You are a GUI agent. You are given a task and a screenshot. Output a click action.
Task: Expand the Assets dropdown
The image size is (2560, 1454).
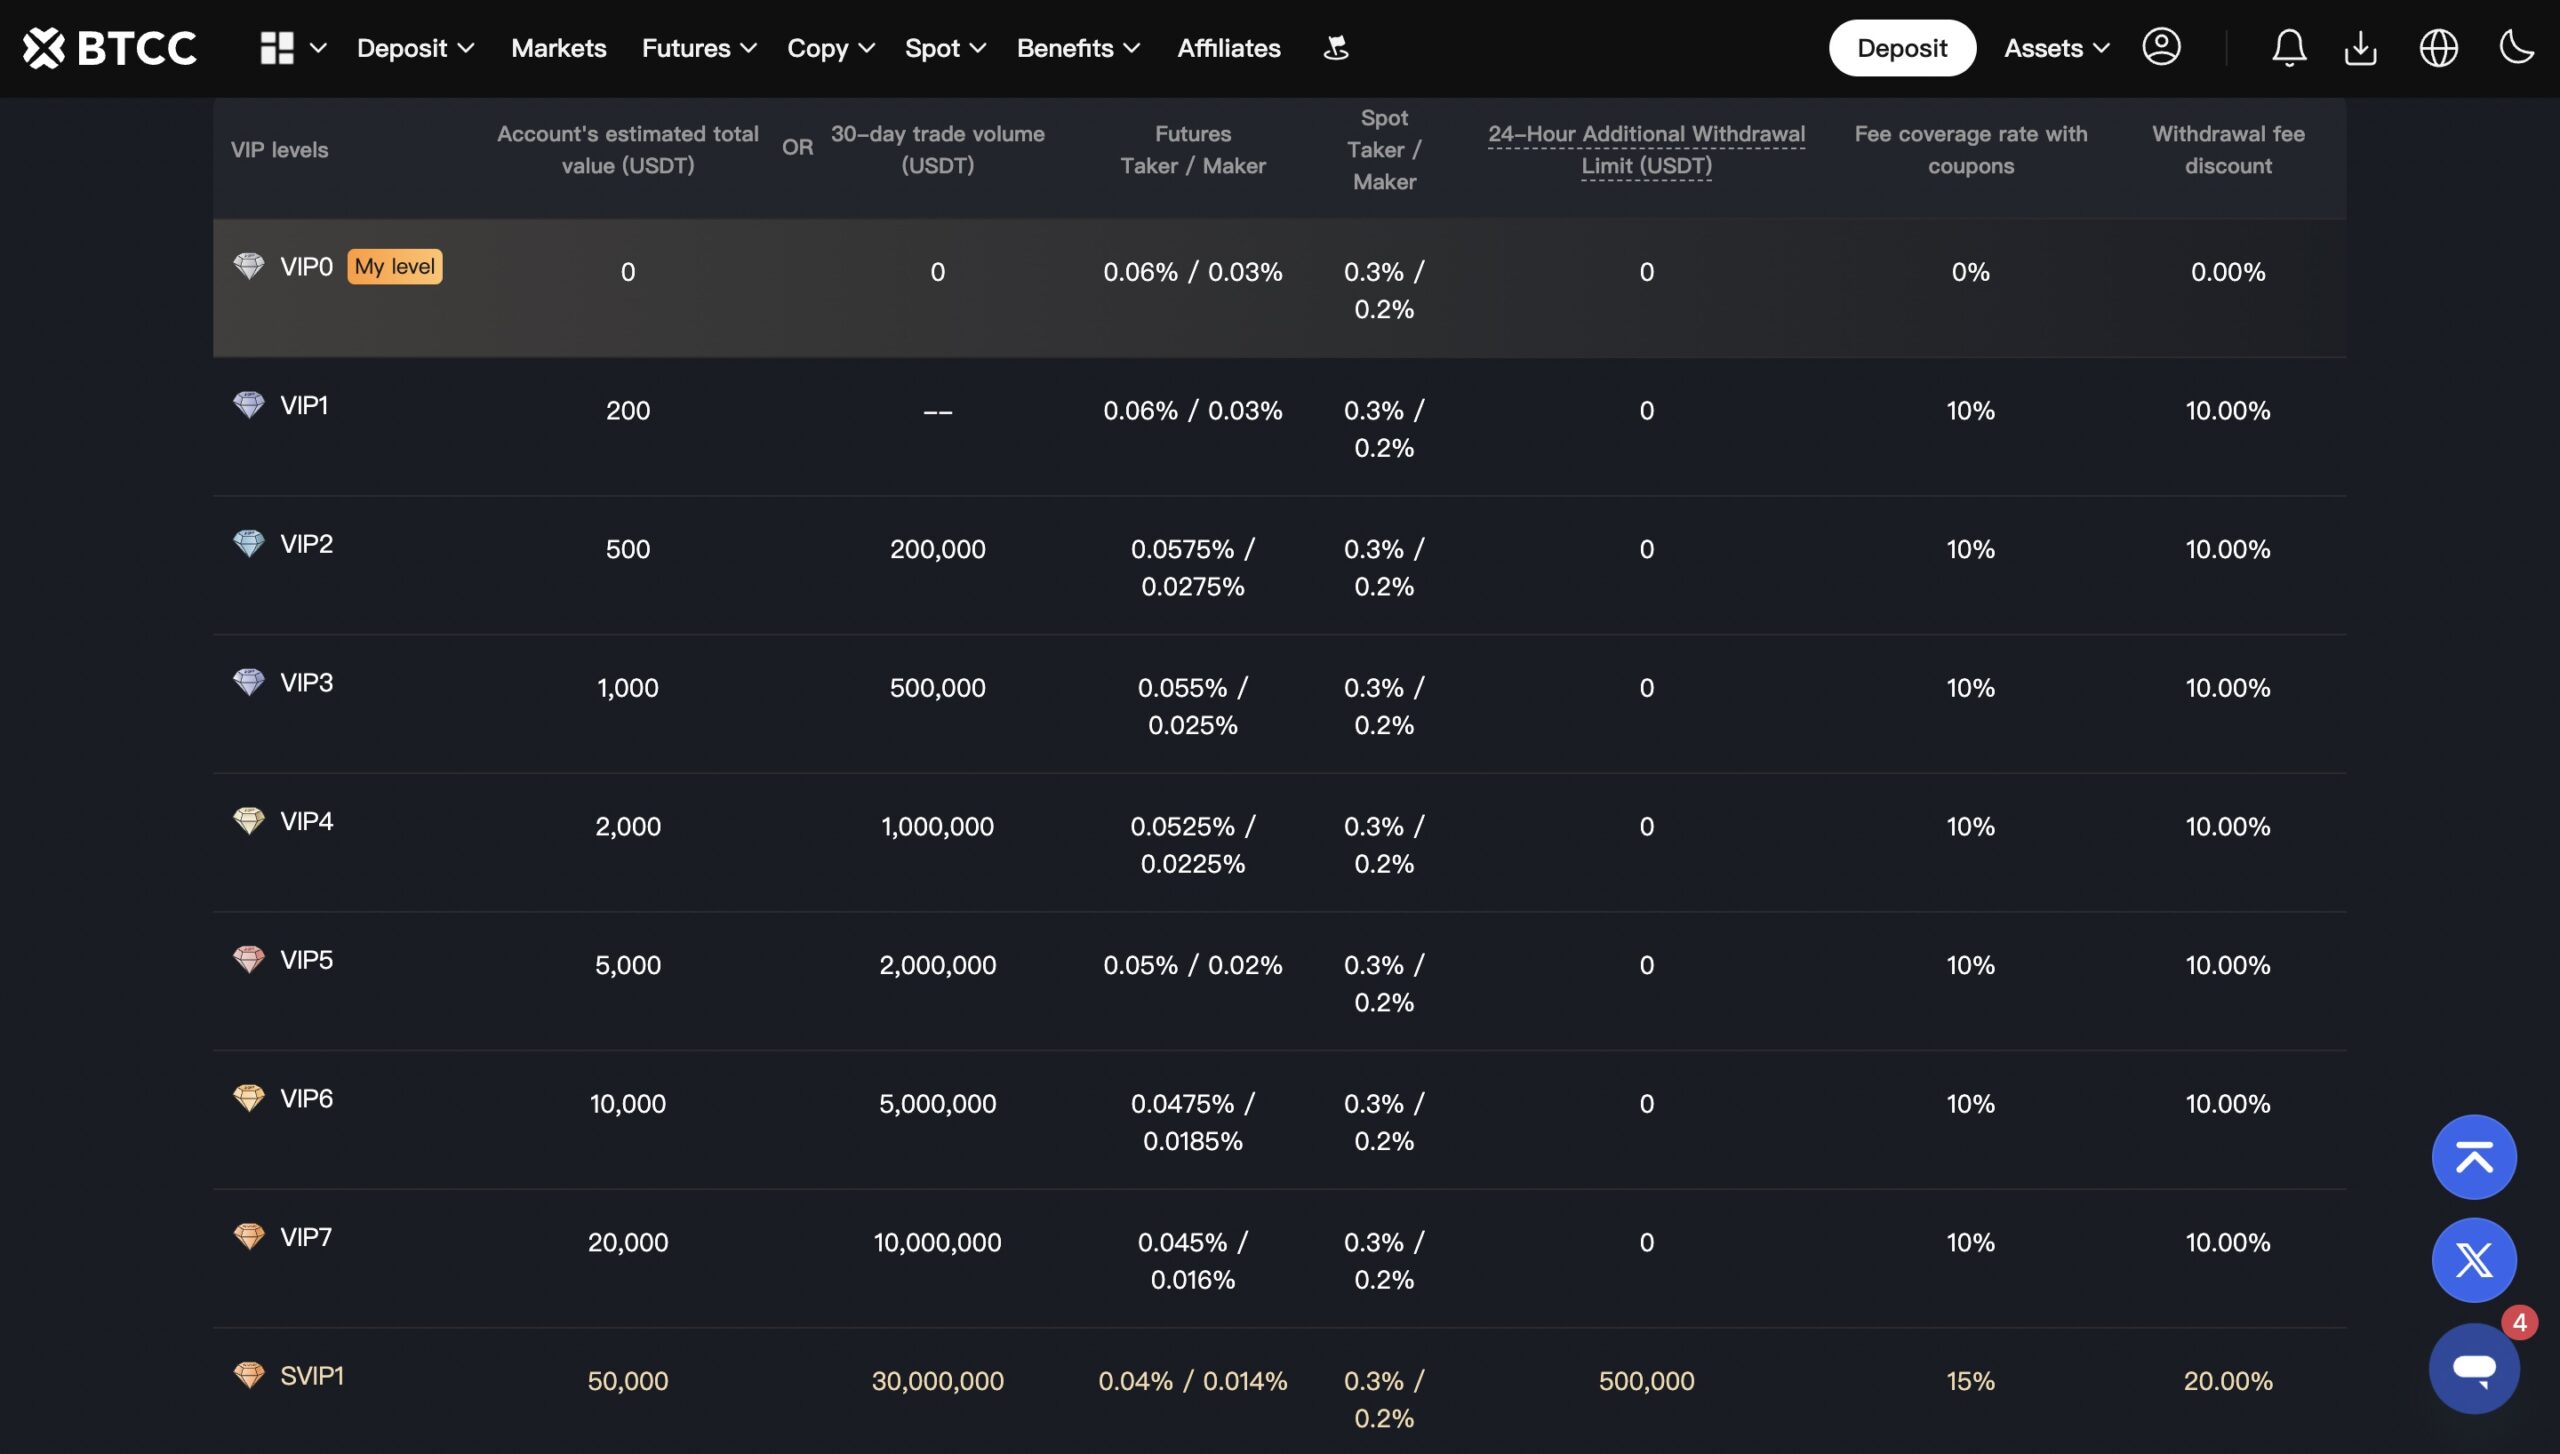2056,48
